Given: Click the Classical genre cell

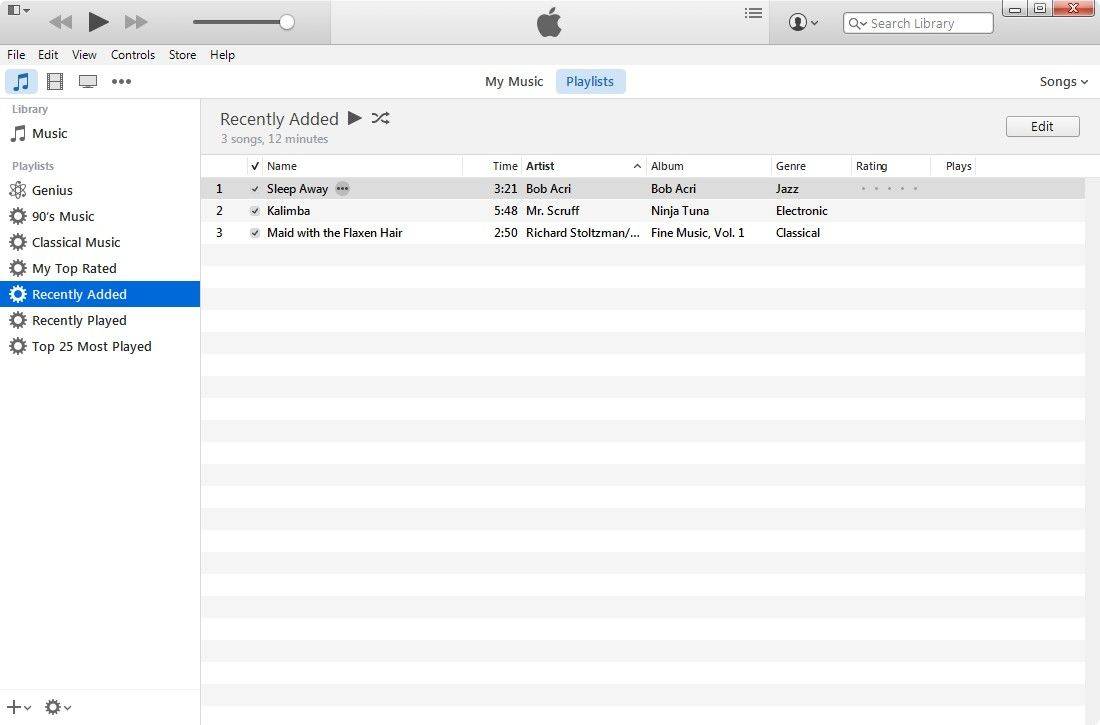Looking at the screenshot, I should pyautogui.click(x=798, y=233).
